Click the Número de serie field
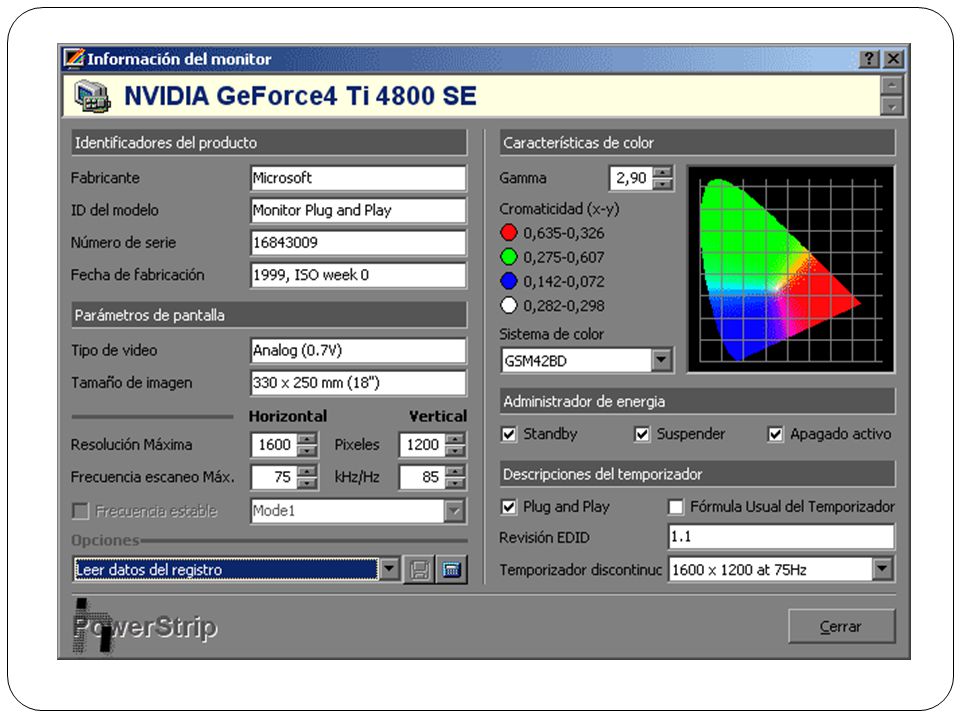This screenshot has height=720, width=960. coord(358,242)
